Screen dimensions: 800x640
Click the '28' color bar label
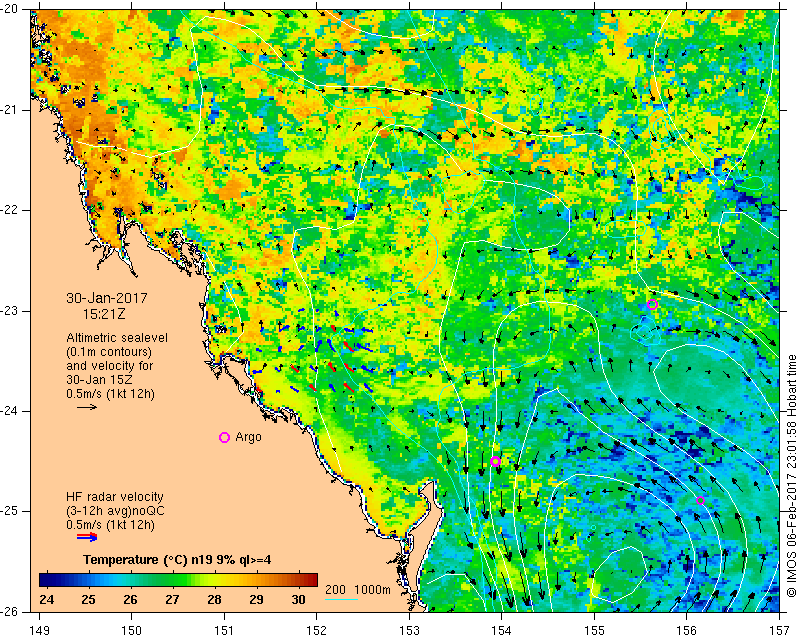click(x=214, y=599)
